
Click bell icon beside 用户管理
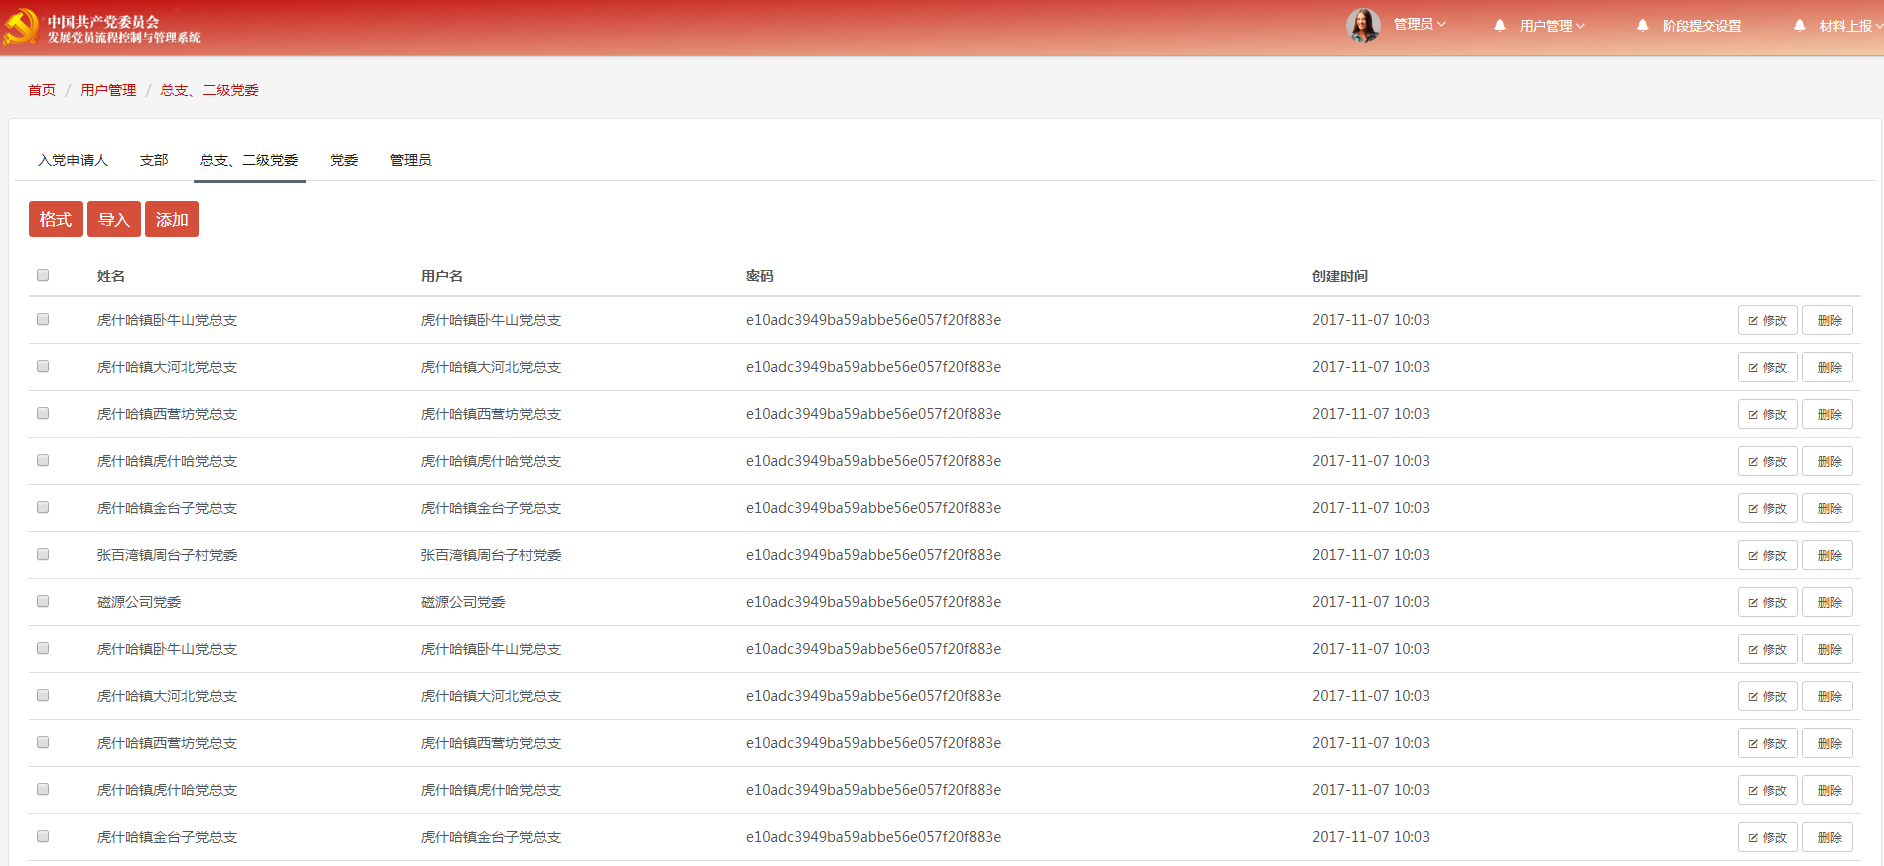[x=1499, y=26]
